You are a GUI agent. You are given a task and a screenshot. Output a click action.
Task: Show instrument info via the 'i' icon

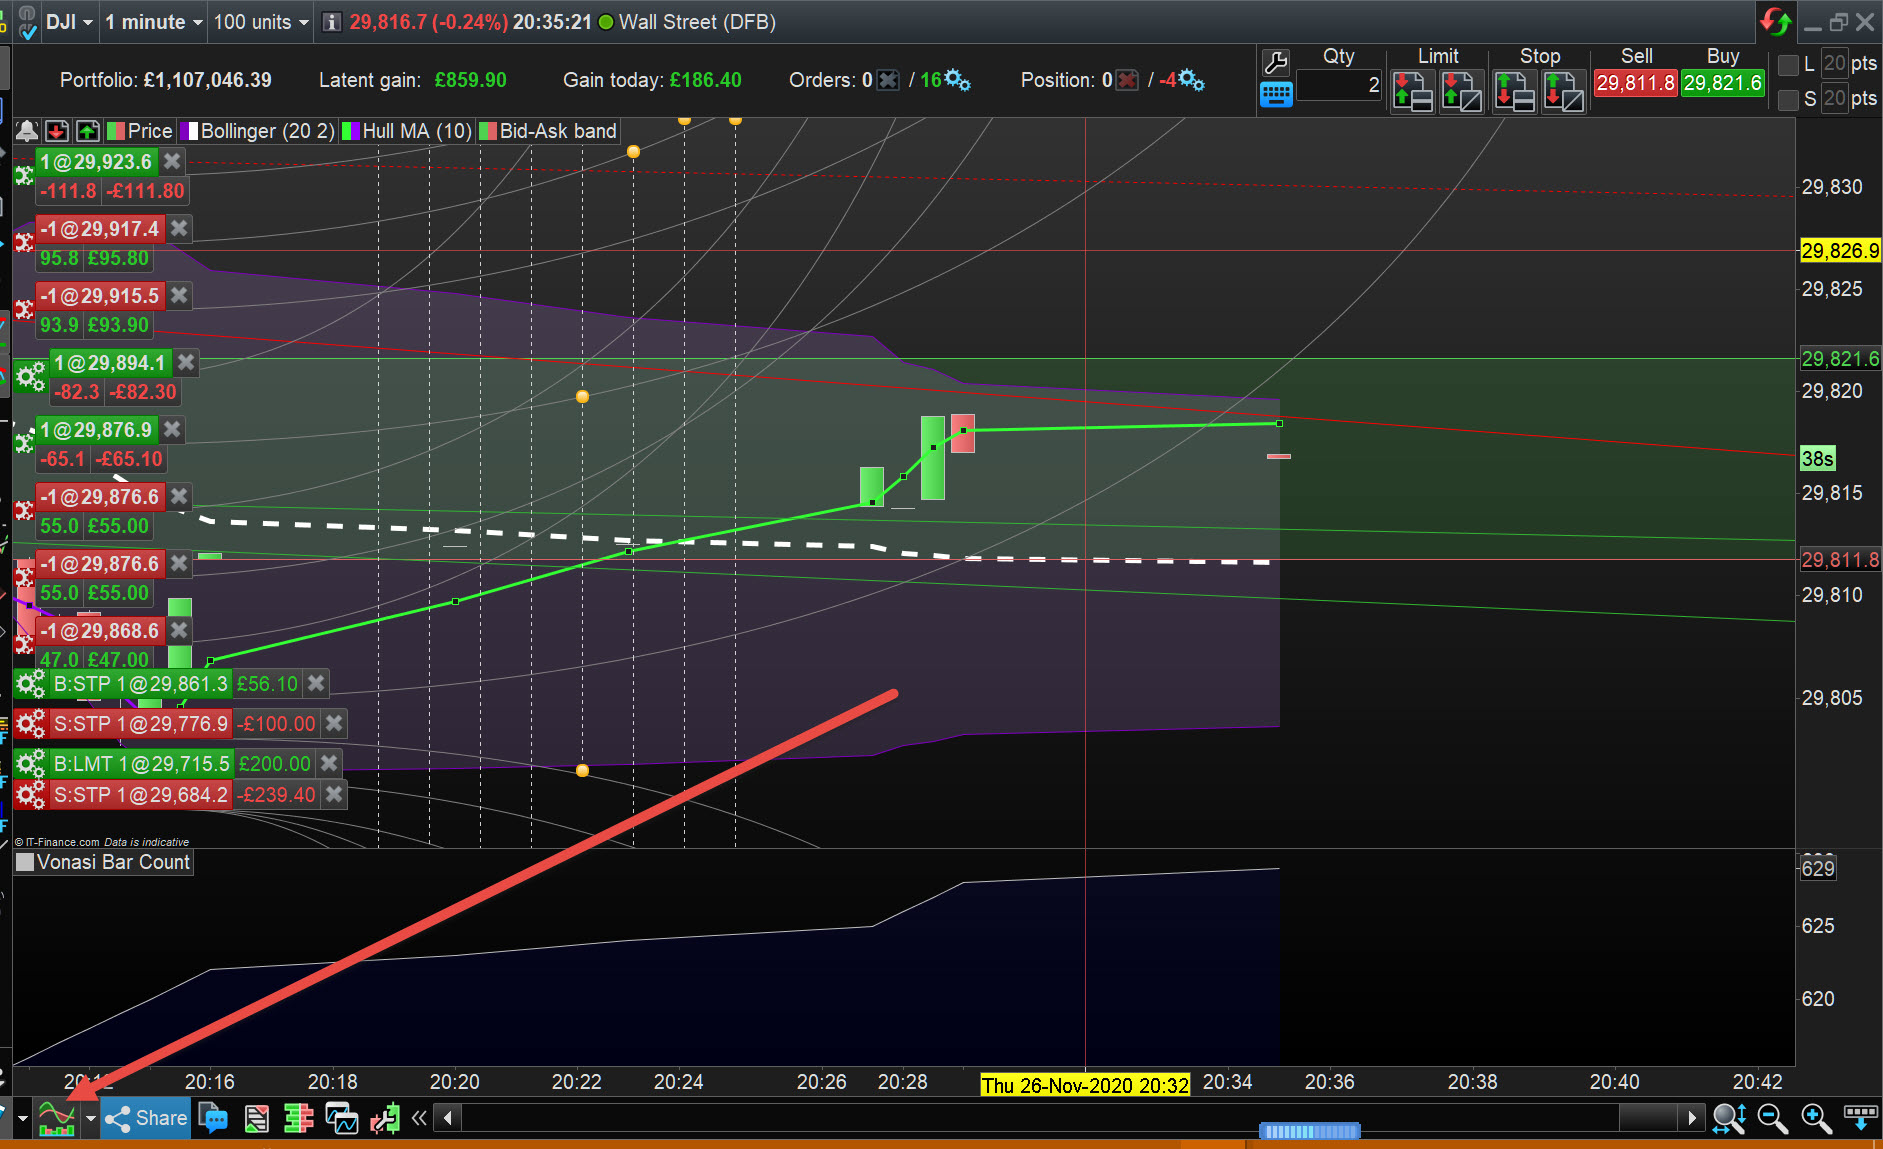[x=333, y=22]
